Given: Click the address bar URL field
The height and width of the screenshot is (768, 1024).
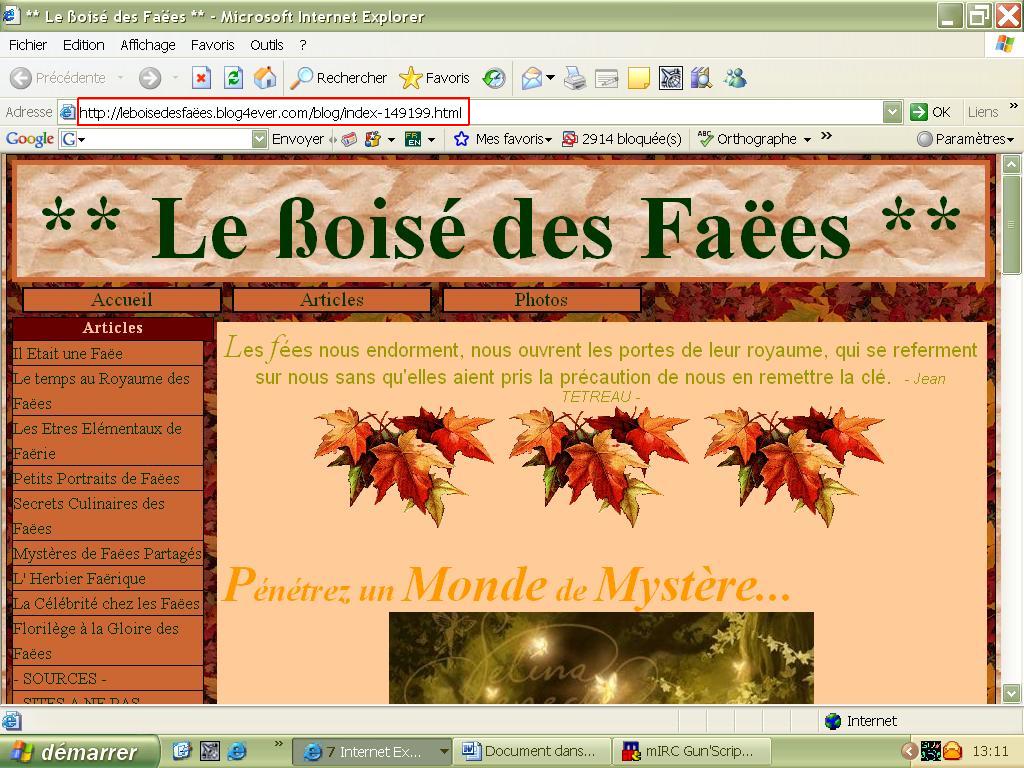Looking at the screenshot, I should 479,112.
